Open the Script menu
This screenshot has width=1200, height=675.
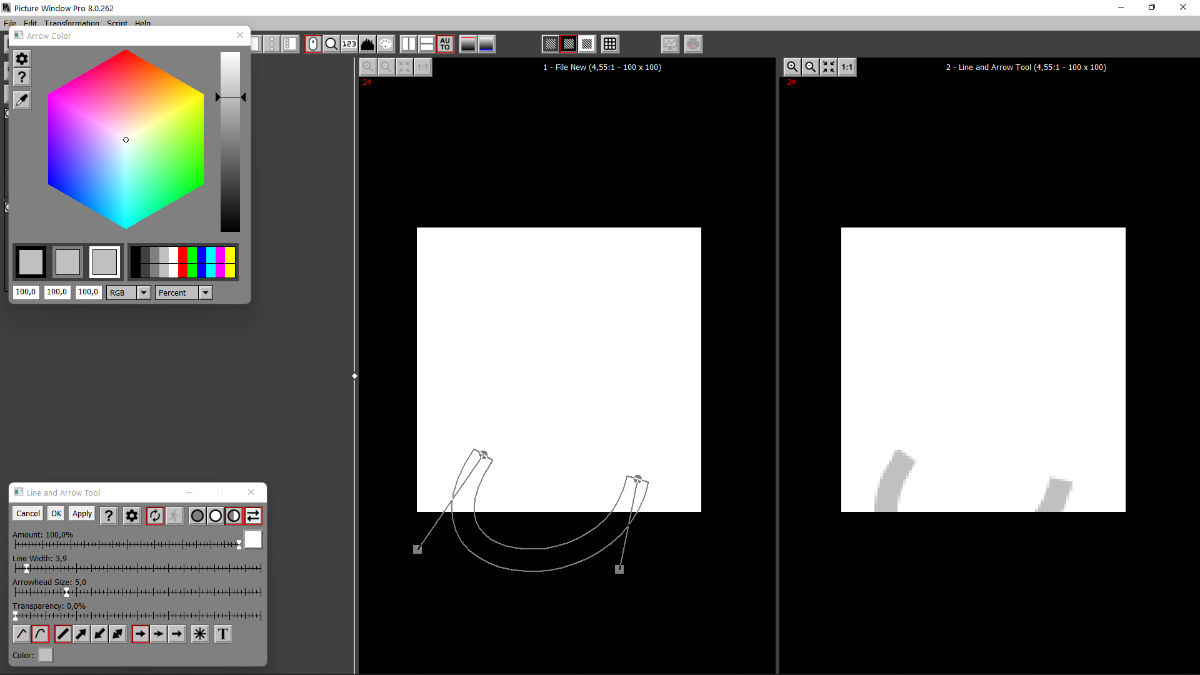[x=117, y=23]
